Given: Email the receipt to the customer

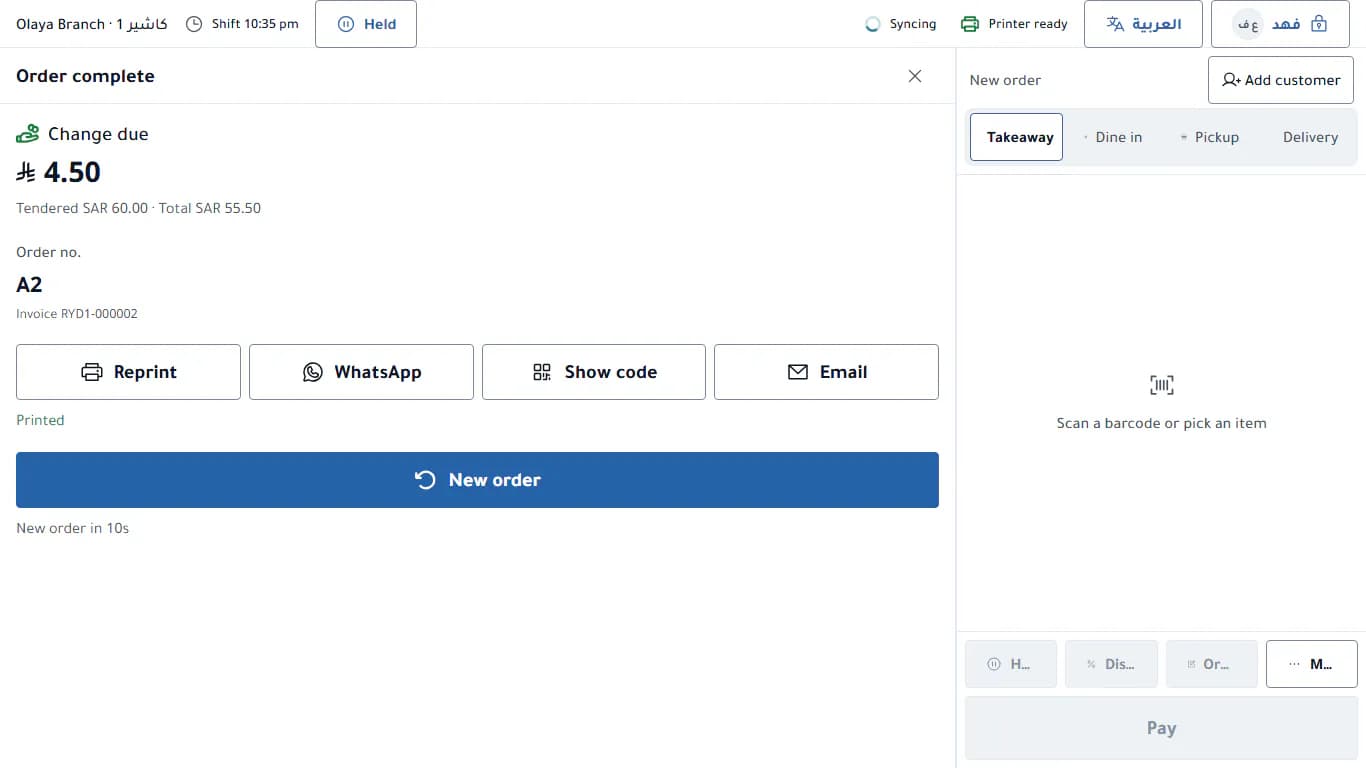Looking at the screenshot, I should pyautogui.click(x=826, y=372).
